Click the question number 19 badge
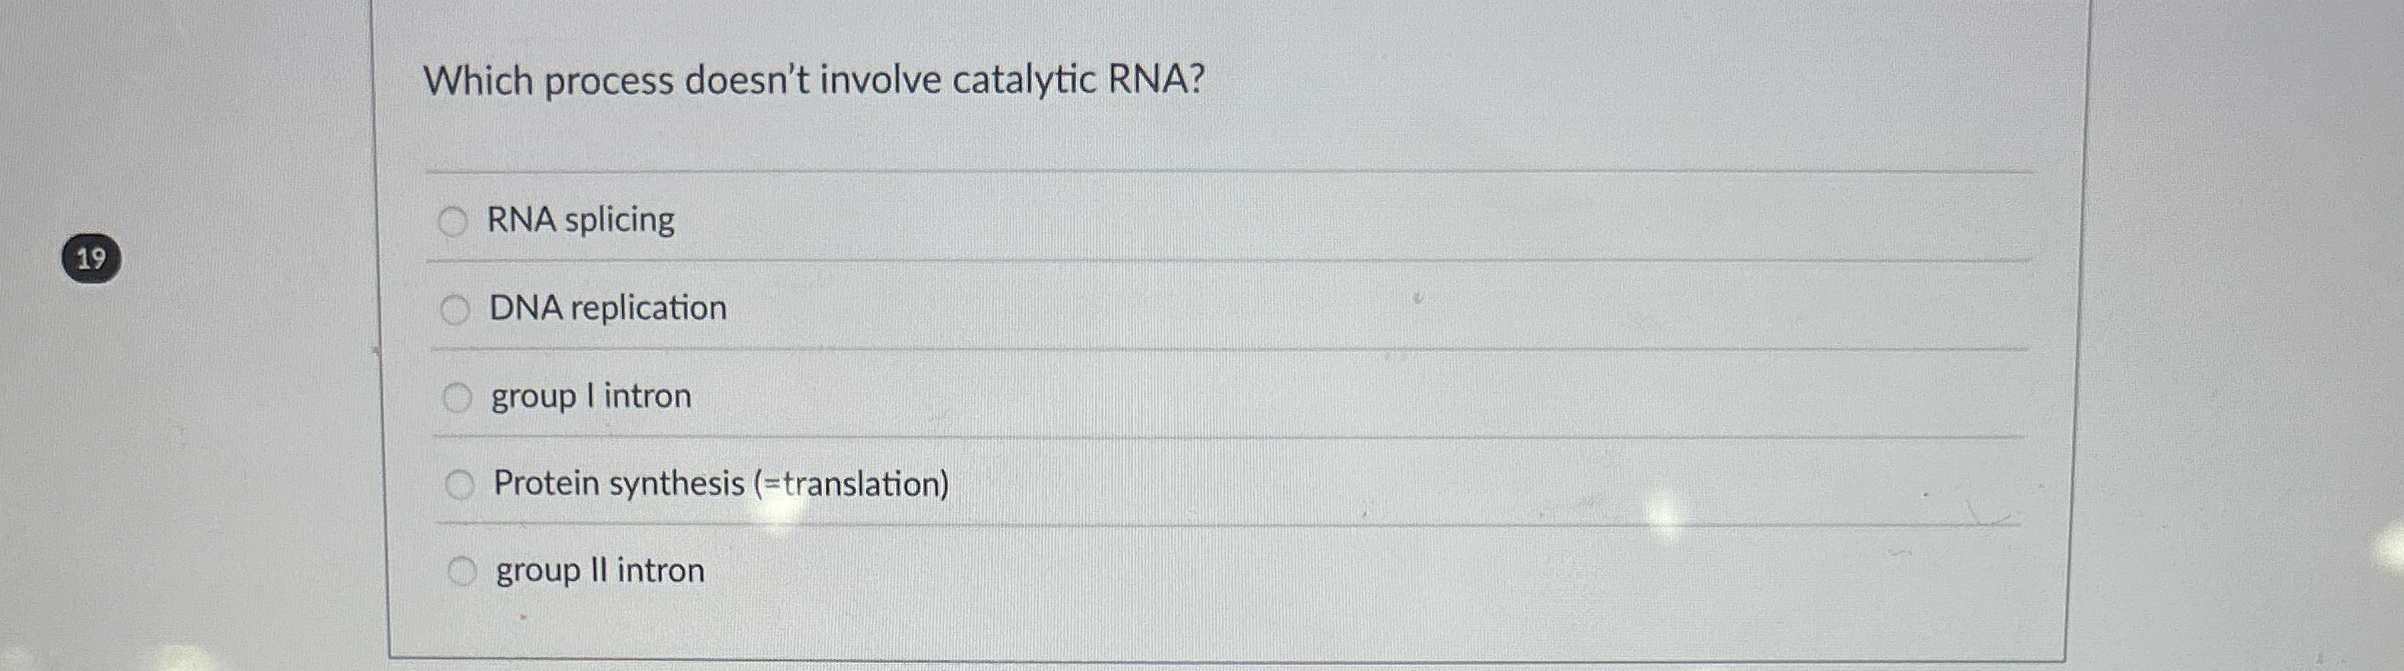 click(x=91, y=257)
